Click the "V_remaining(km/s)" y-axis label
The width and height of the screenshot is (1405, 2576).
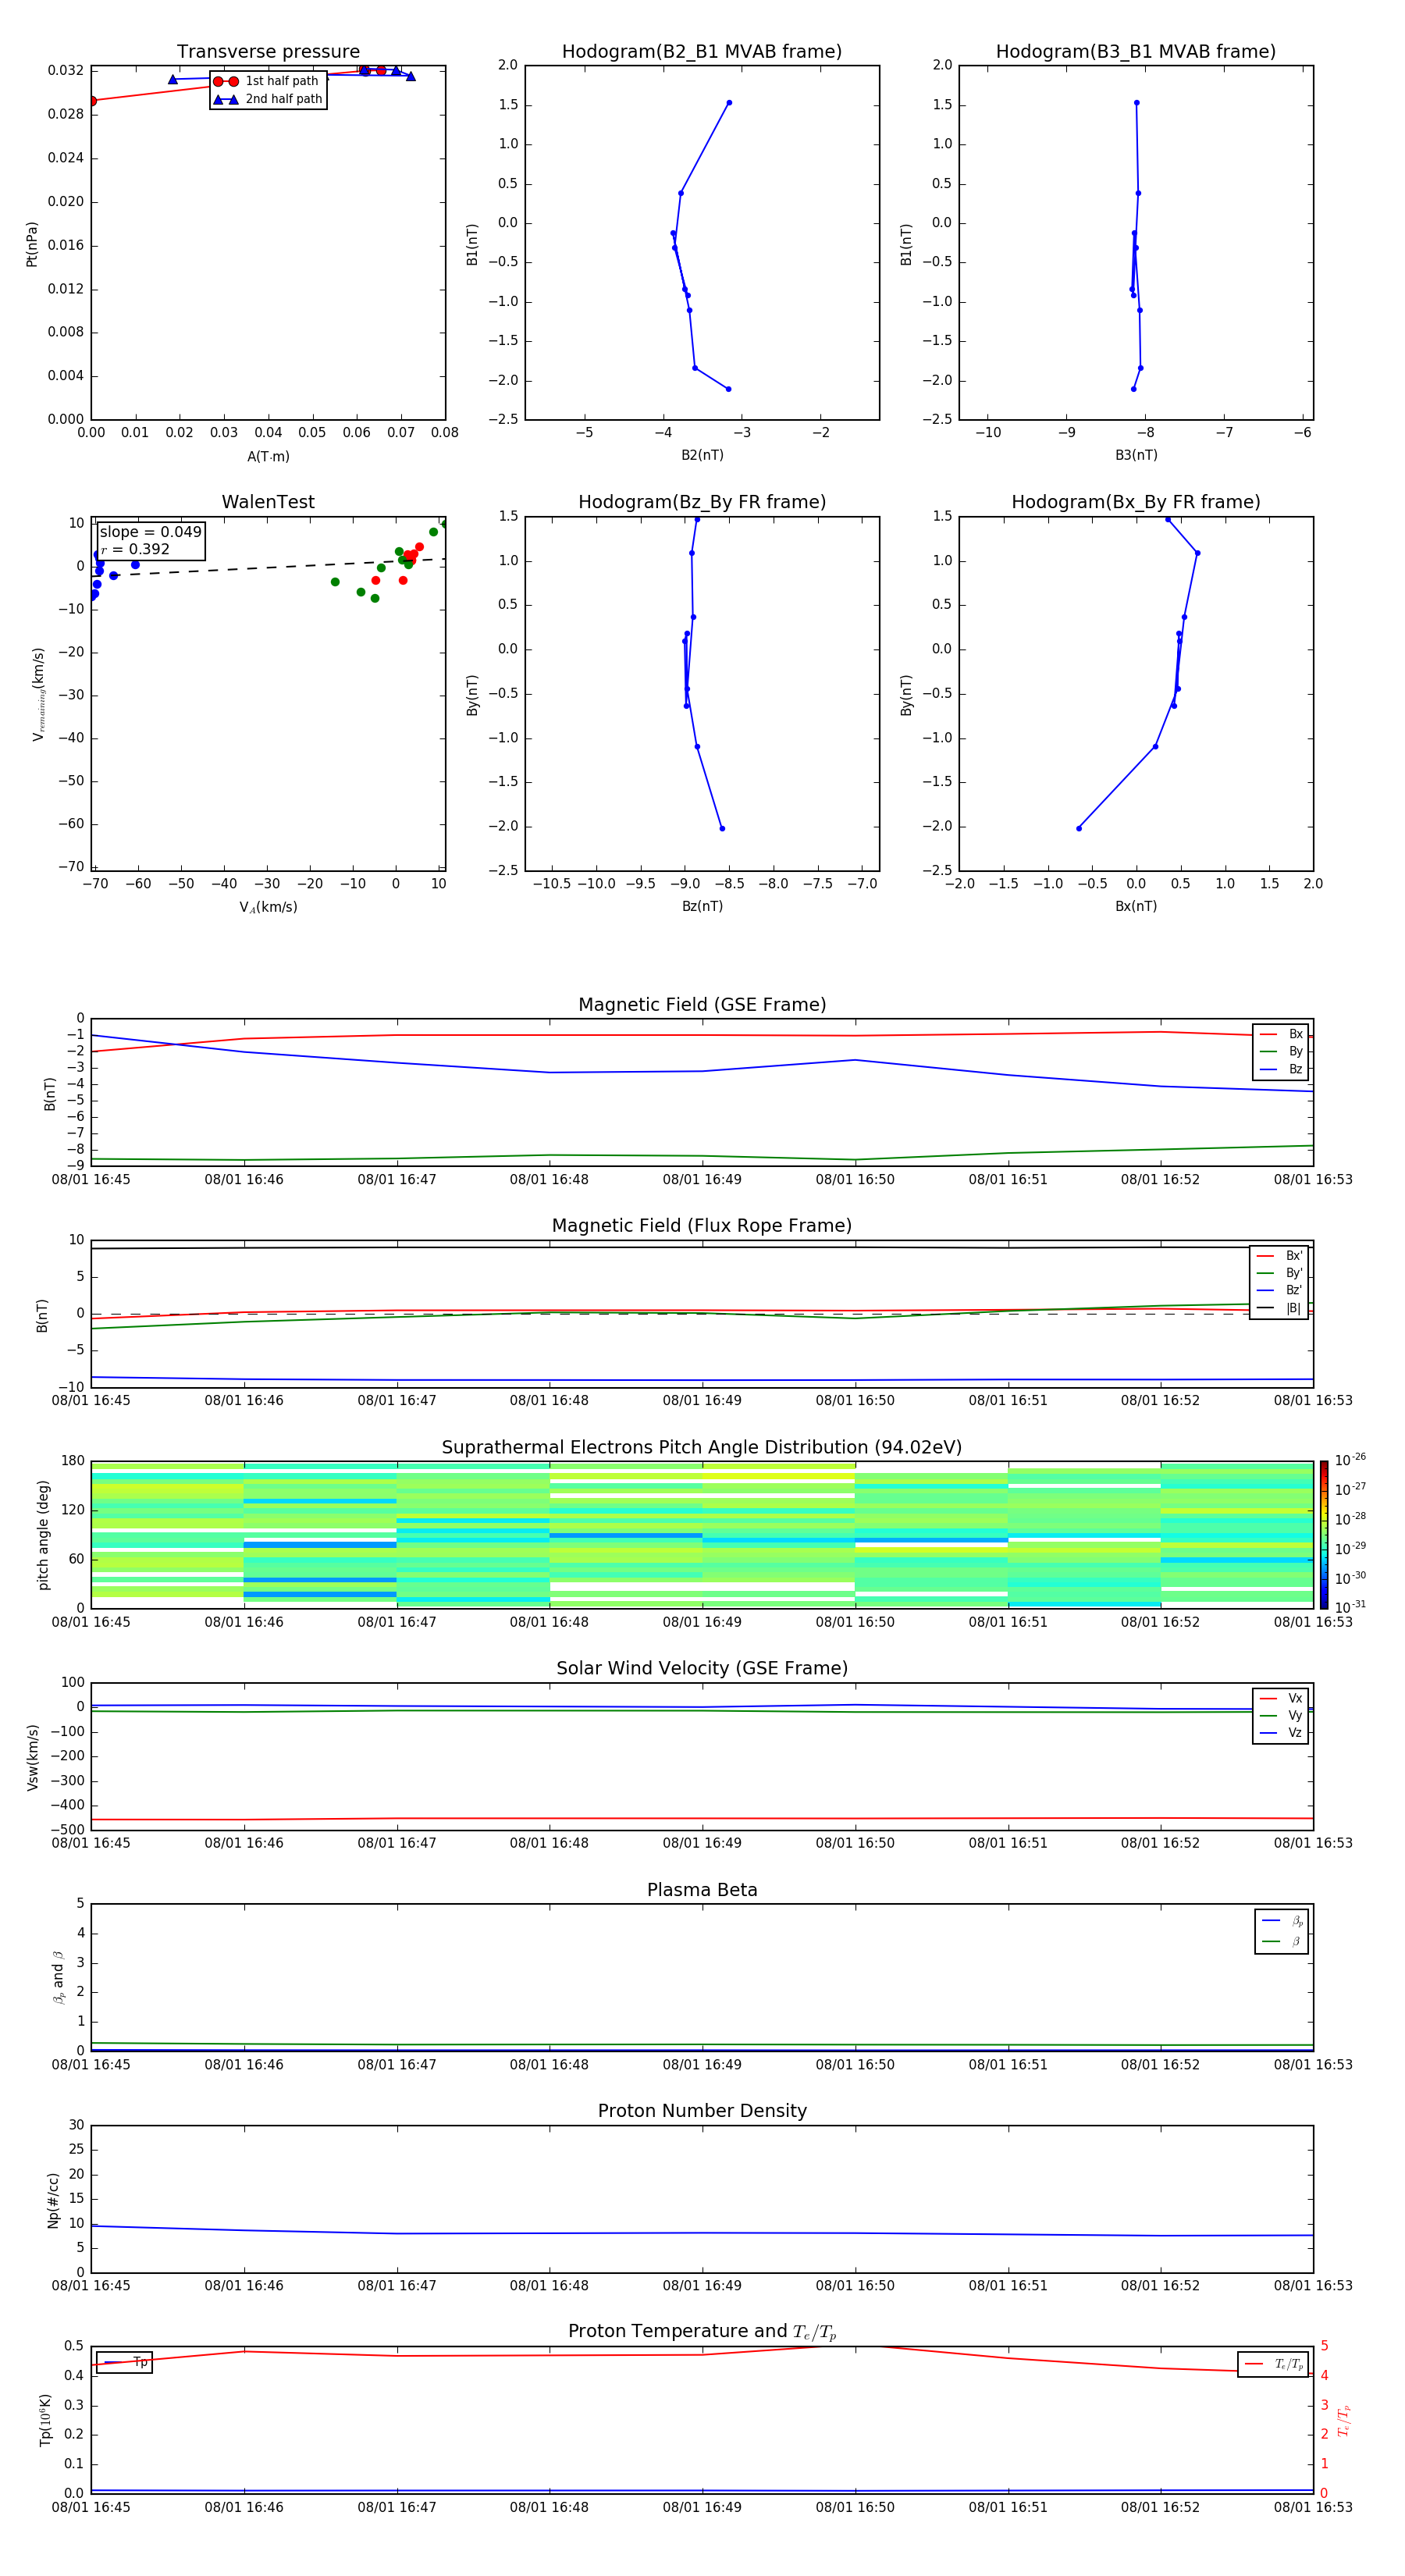point(38,694)
